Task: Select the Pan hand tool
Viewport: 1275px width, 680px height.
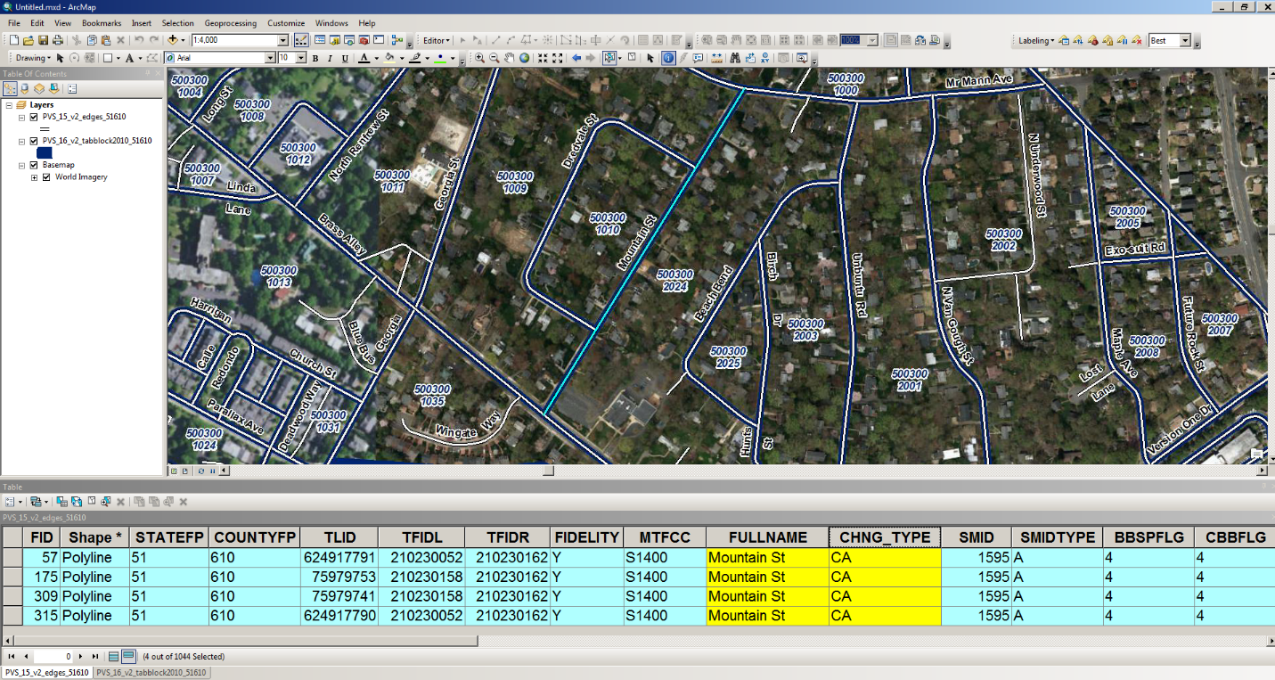Action: click(x=509, y=58)
